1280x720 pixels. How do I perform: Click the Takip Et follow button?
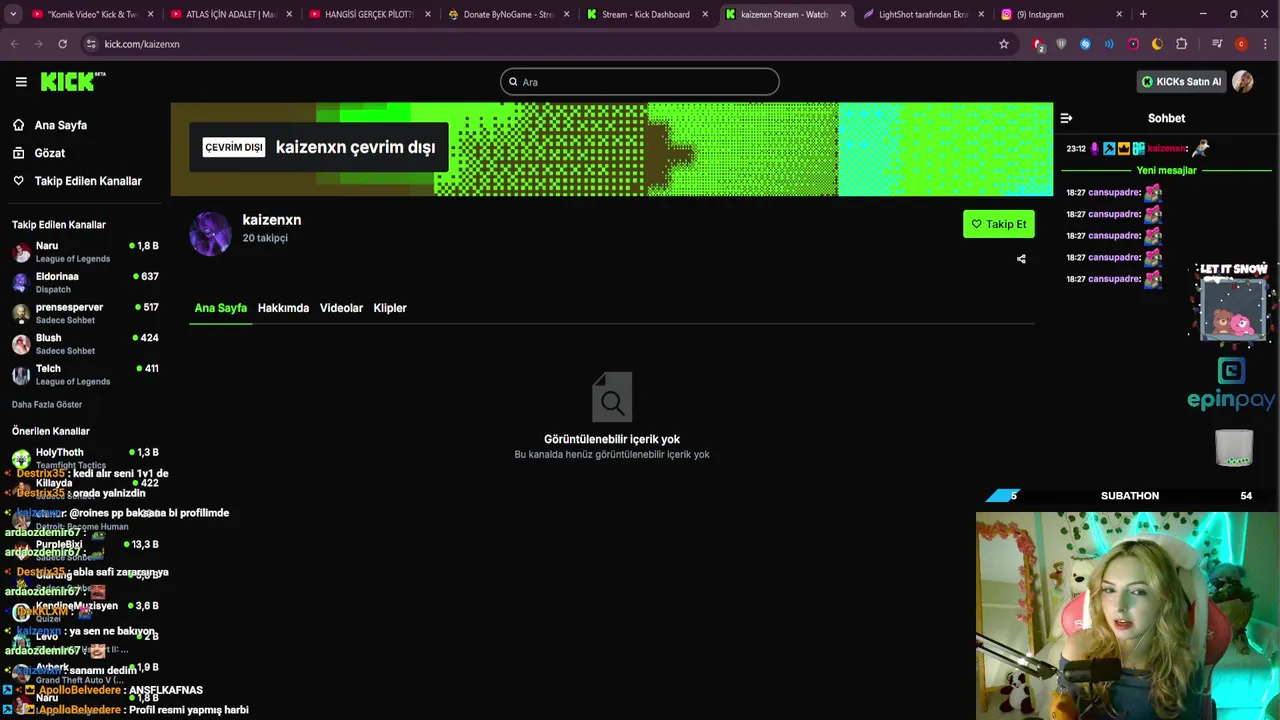pyautogui.click(x=999, y=224)
